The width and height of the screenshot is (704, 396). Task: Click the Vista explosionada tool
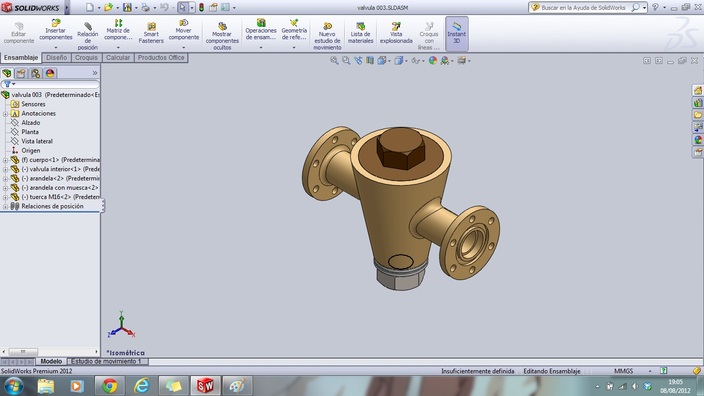click(396, 32)
